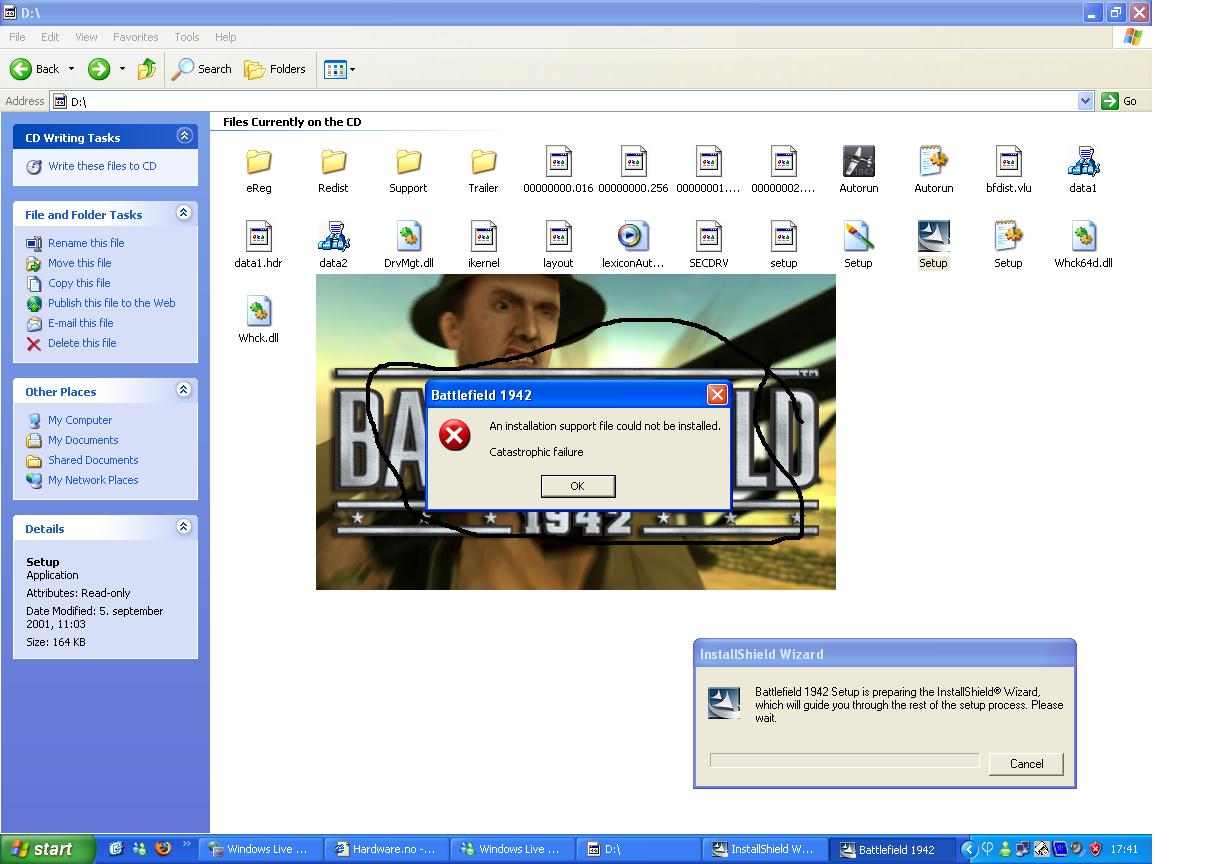Select the lexiconAut... media file icon

pyautogui.click(x=633, y=236)
